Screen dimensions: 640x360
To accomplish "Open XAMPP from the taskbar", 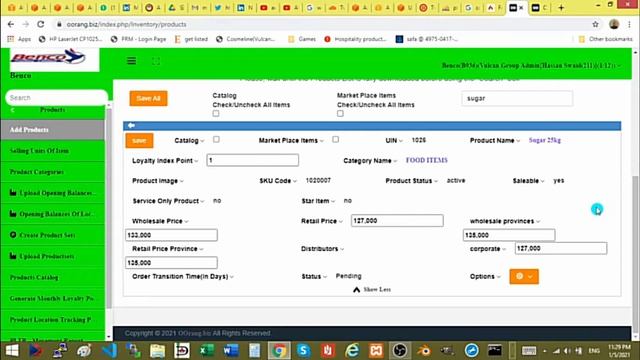I will click(376, 351).
